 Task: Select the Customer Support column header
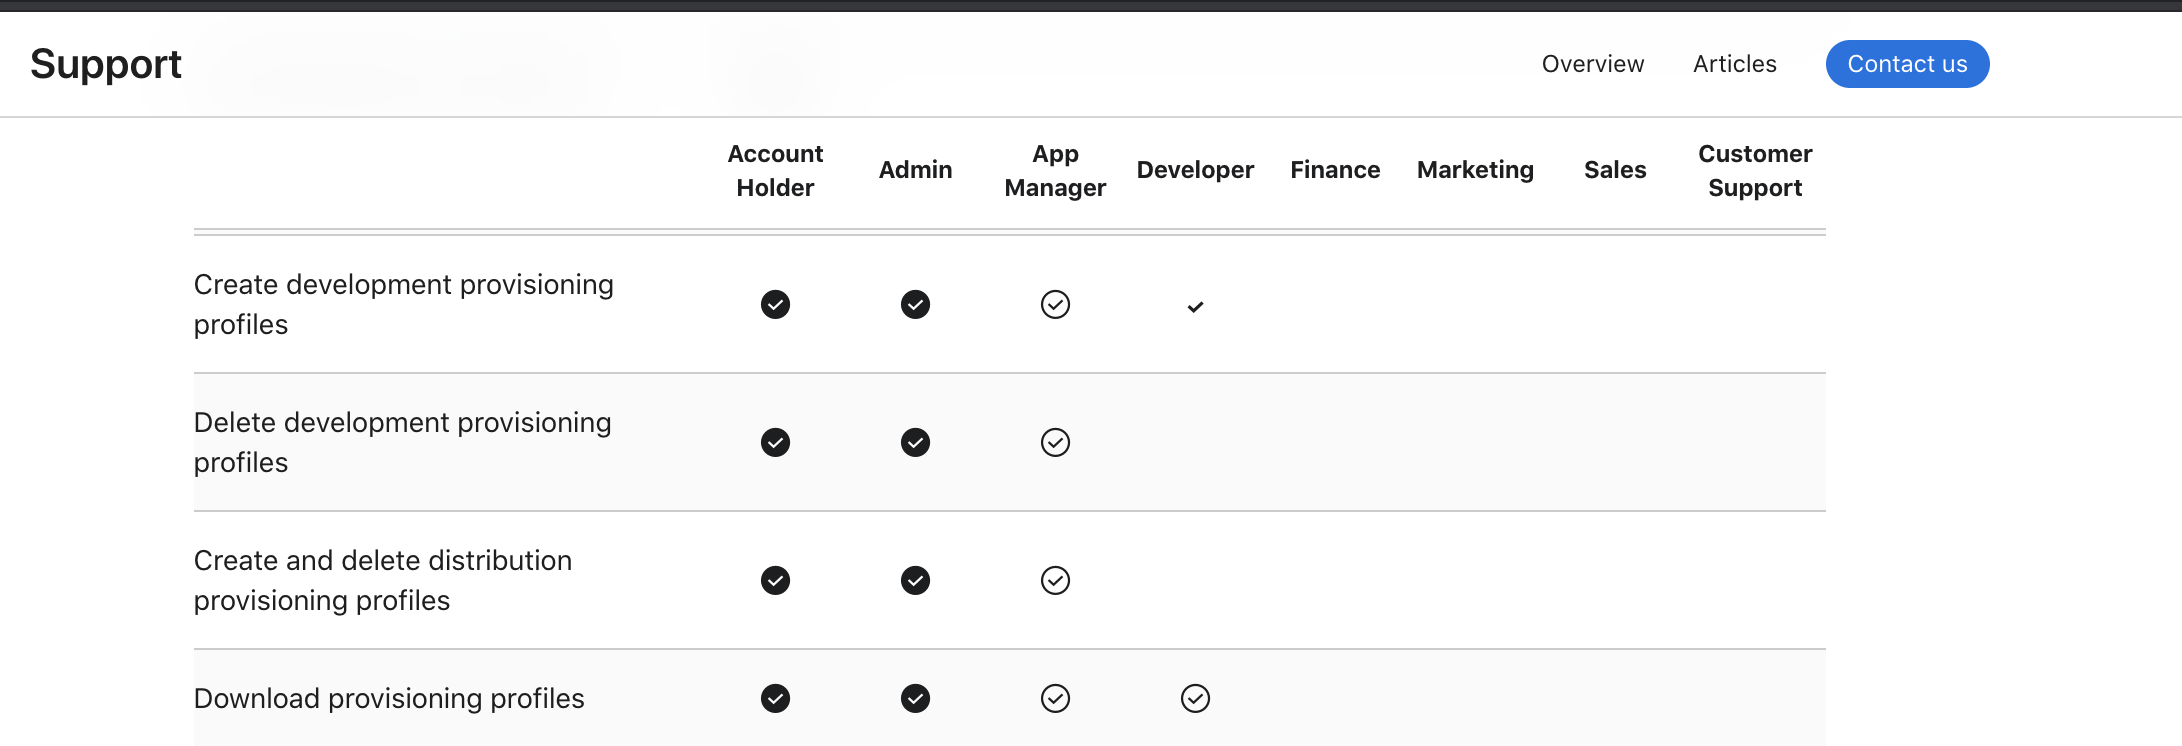click(x=1755, y=170)
